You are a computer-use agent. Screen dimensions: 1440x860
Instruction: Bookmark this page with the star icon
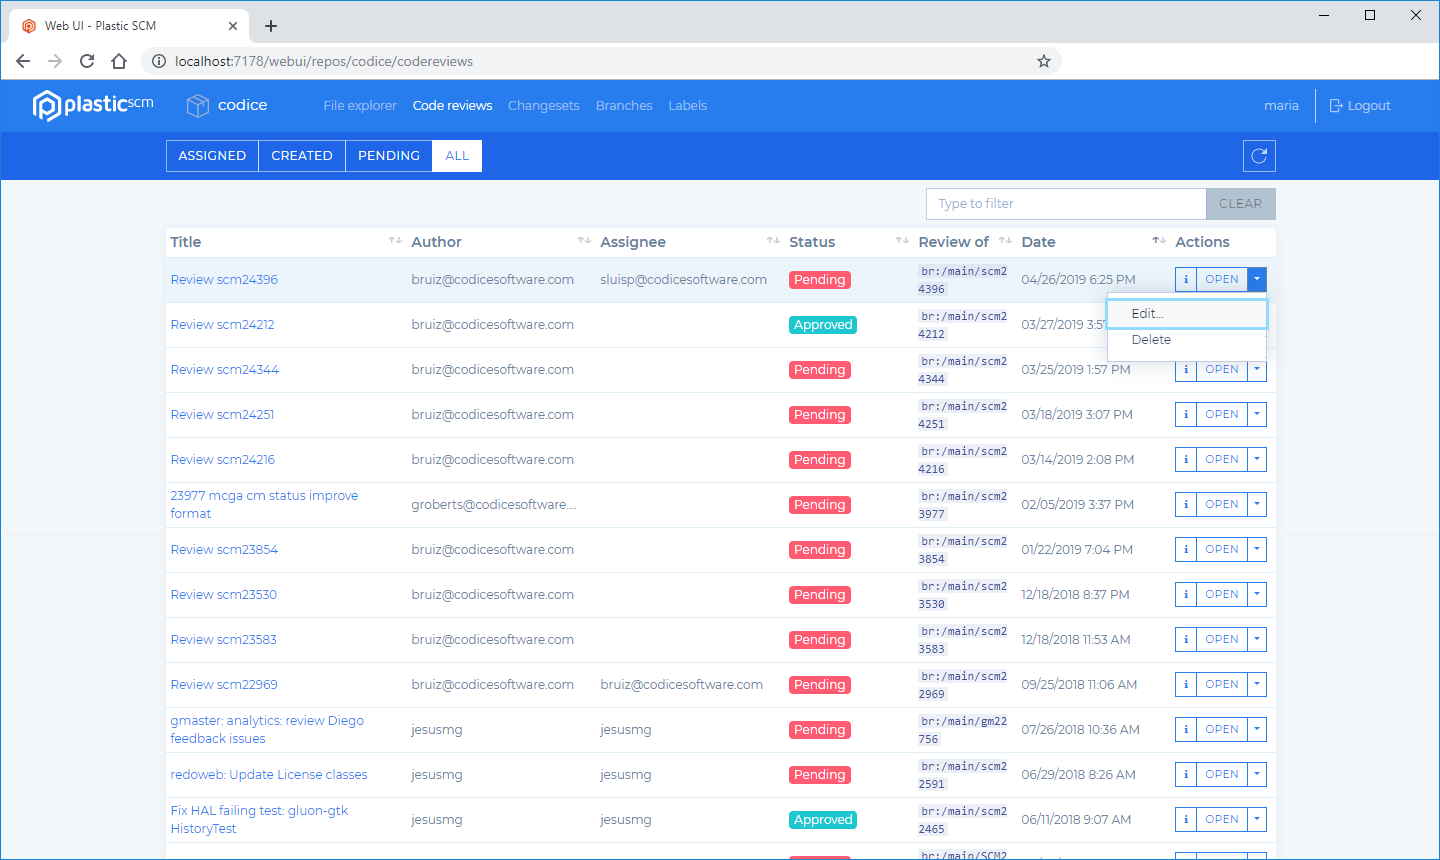[x=1044, y=61]
